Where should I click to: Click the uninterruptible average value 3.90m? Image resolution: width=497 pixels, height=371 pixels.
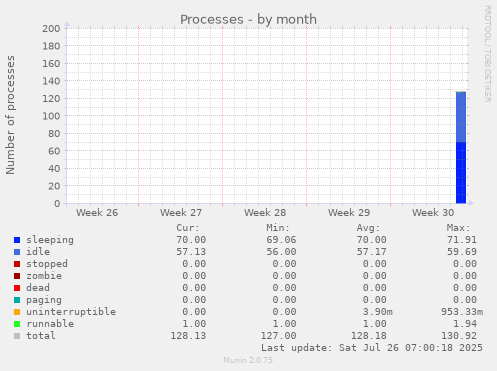[x=378, y=312]
